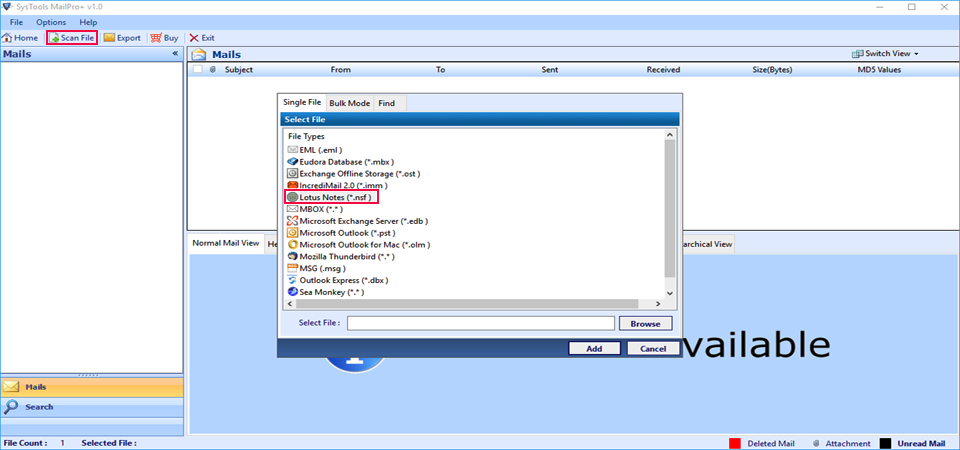
Task: Sort mails by From column
Action: [340, 70]
